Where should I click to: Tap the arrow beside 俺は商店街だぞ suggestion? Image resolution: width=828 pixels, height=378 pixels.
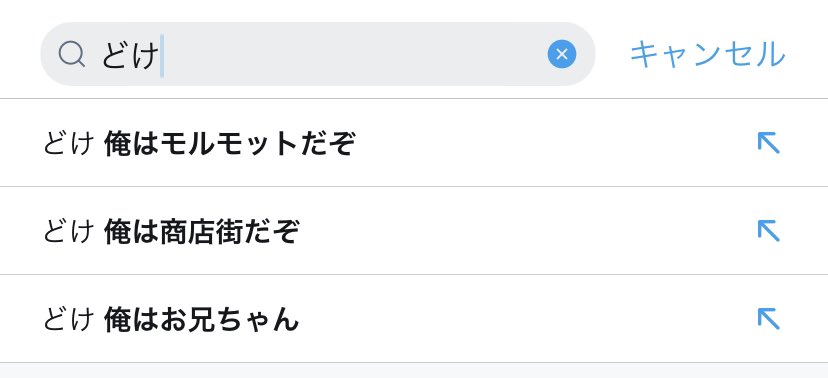coord(768,231)
